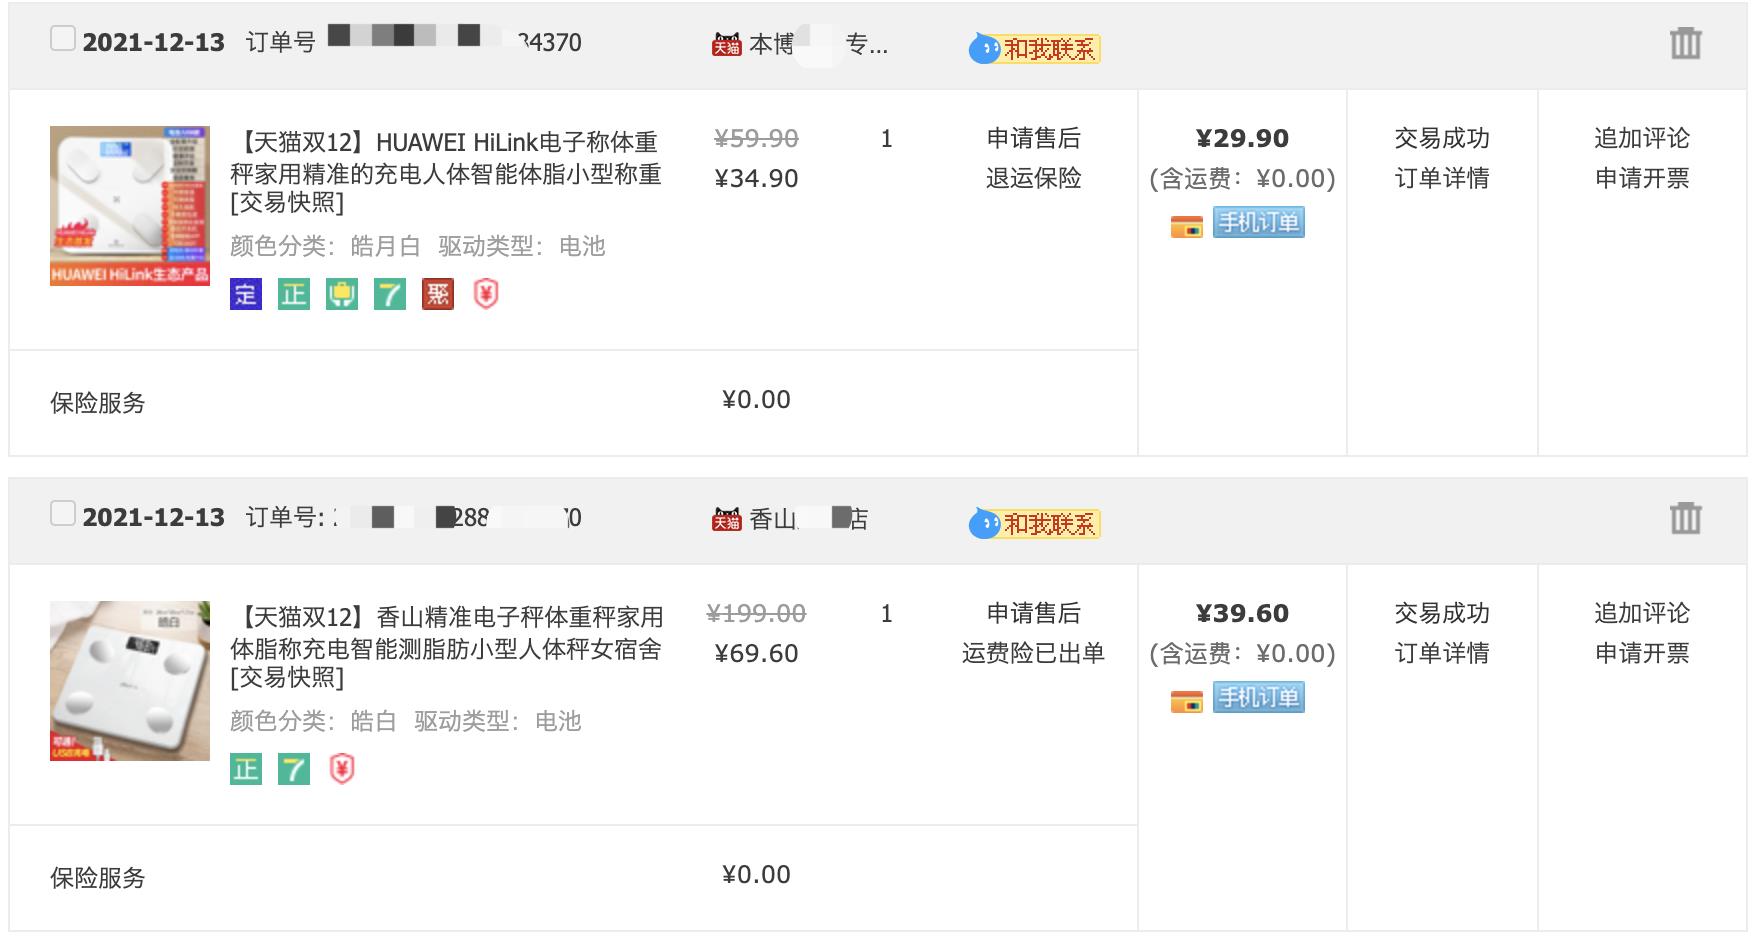Click red shield ¥ icon on 香山 item
Viewport: 1754px width, 938px height.
point(342,769)
